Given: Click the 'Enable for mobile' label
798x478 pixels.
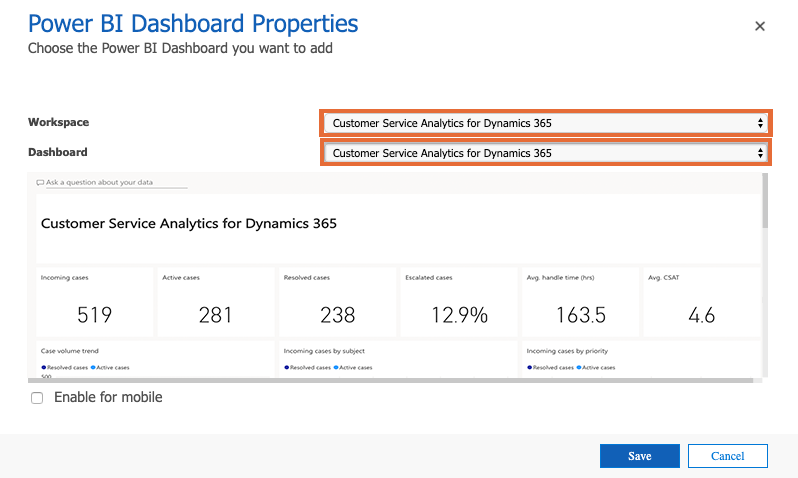Looking at the screenshot, I should coord(108,397).
